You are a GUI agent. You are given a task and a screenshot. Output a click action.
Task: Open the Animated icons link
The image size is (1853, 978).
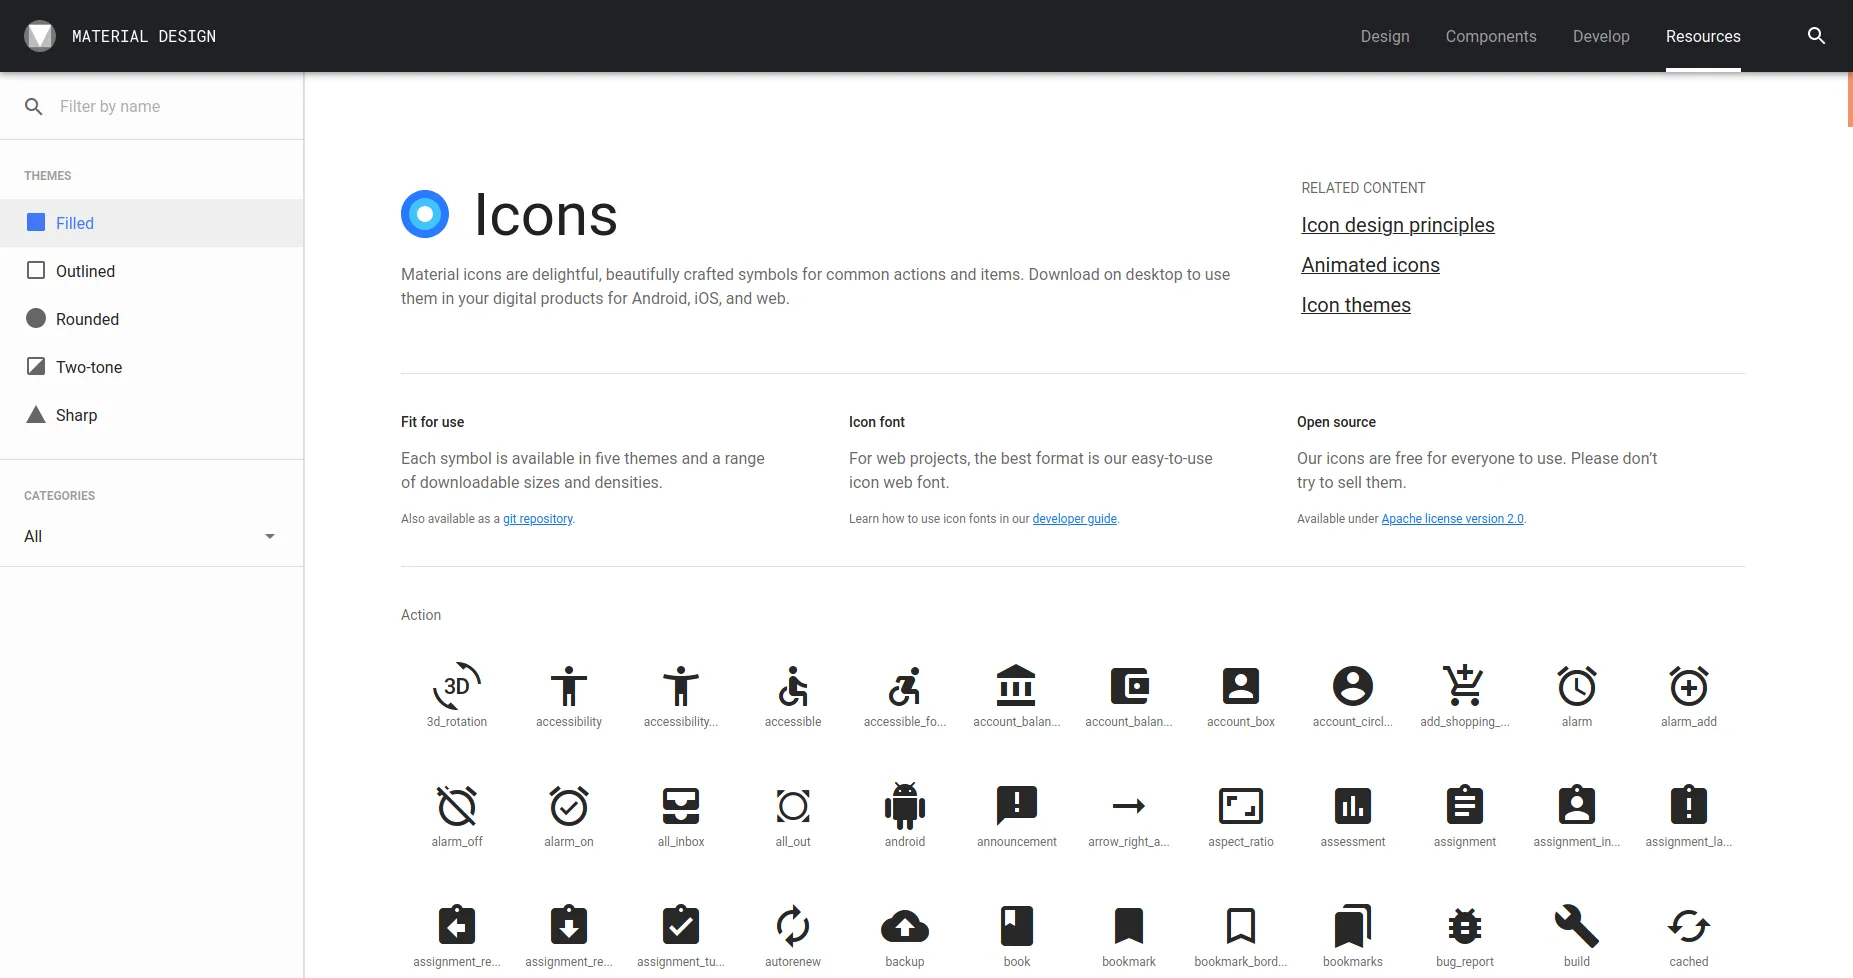1370,265
